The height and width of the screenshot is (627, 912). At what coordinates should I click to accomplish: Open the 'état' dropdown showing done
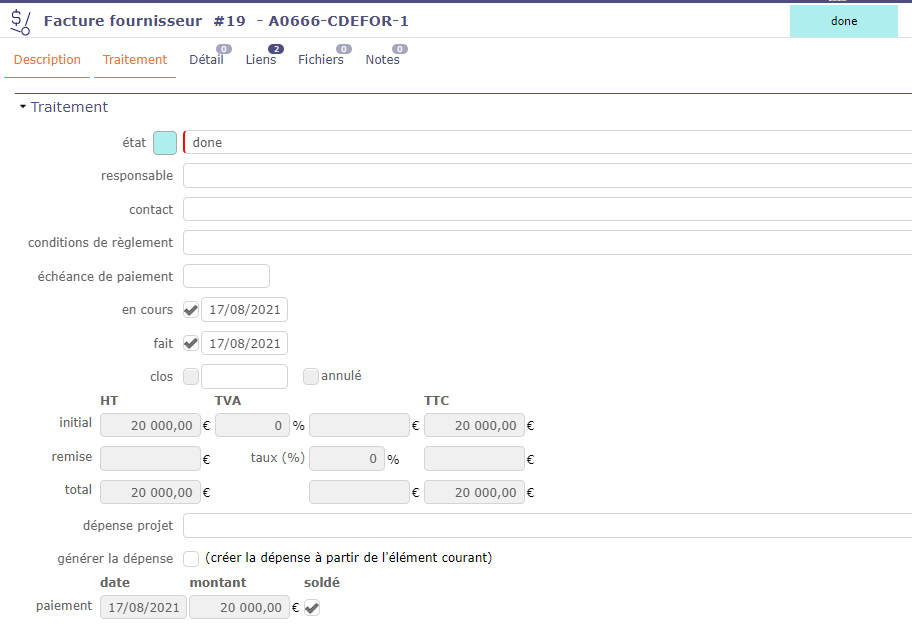pos(547,143)
